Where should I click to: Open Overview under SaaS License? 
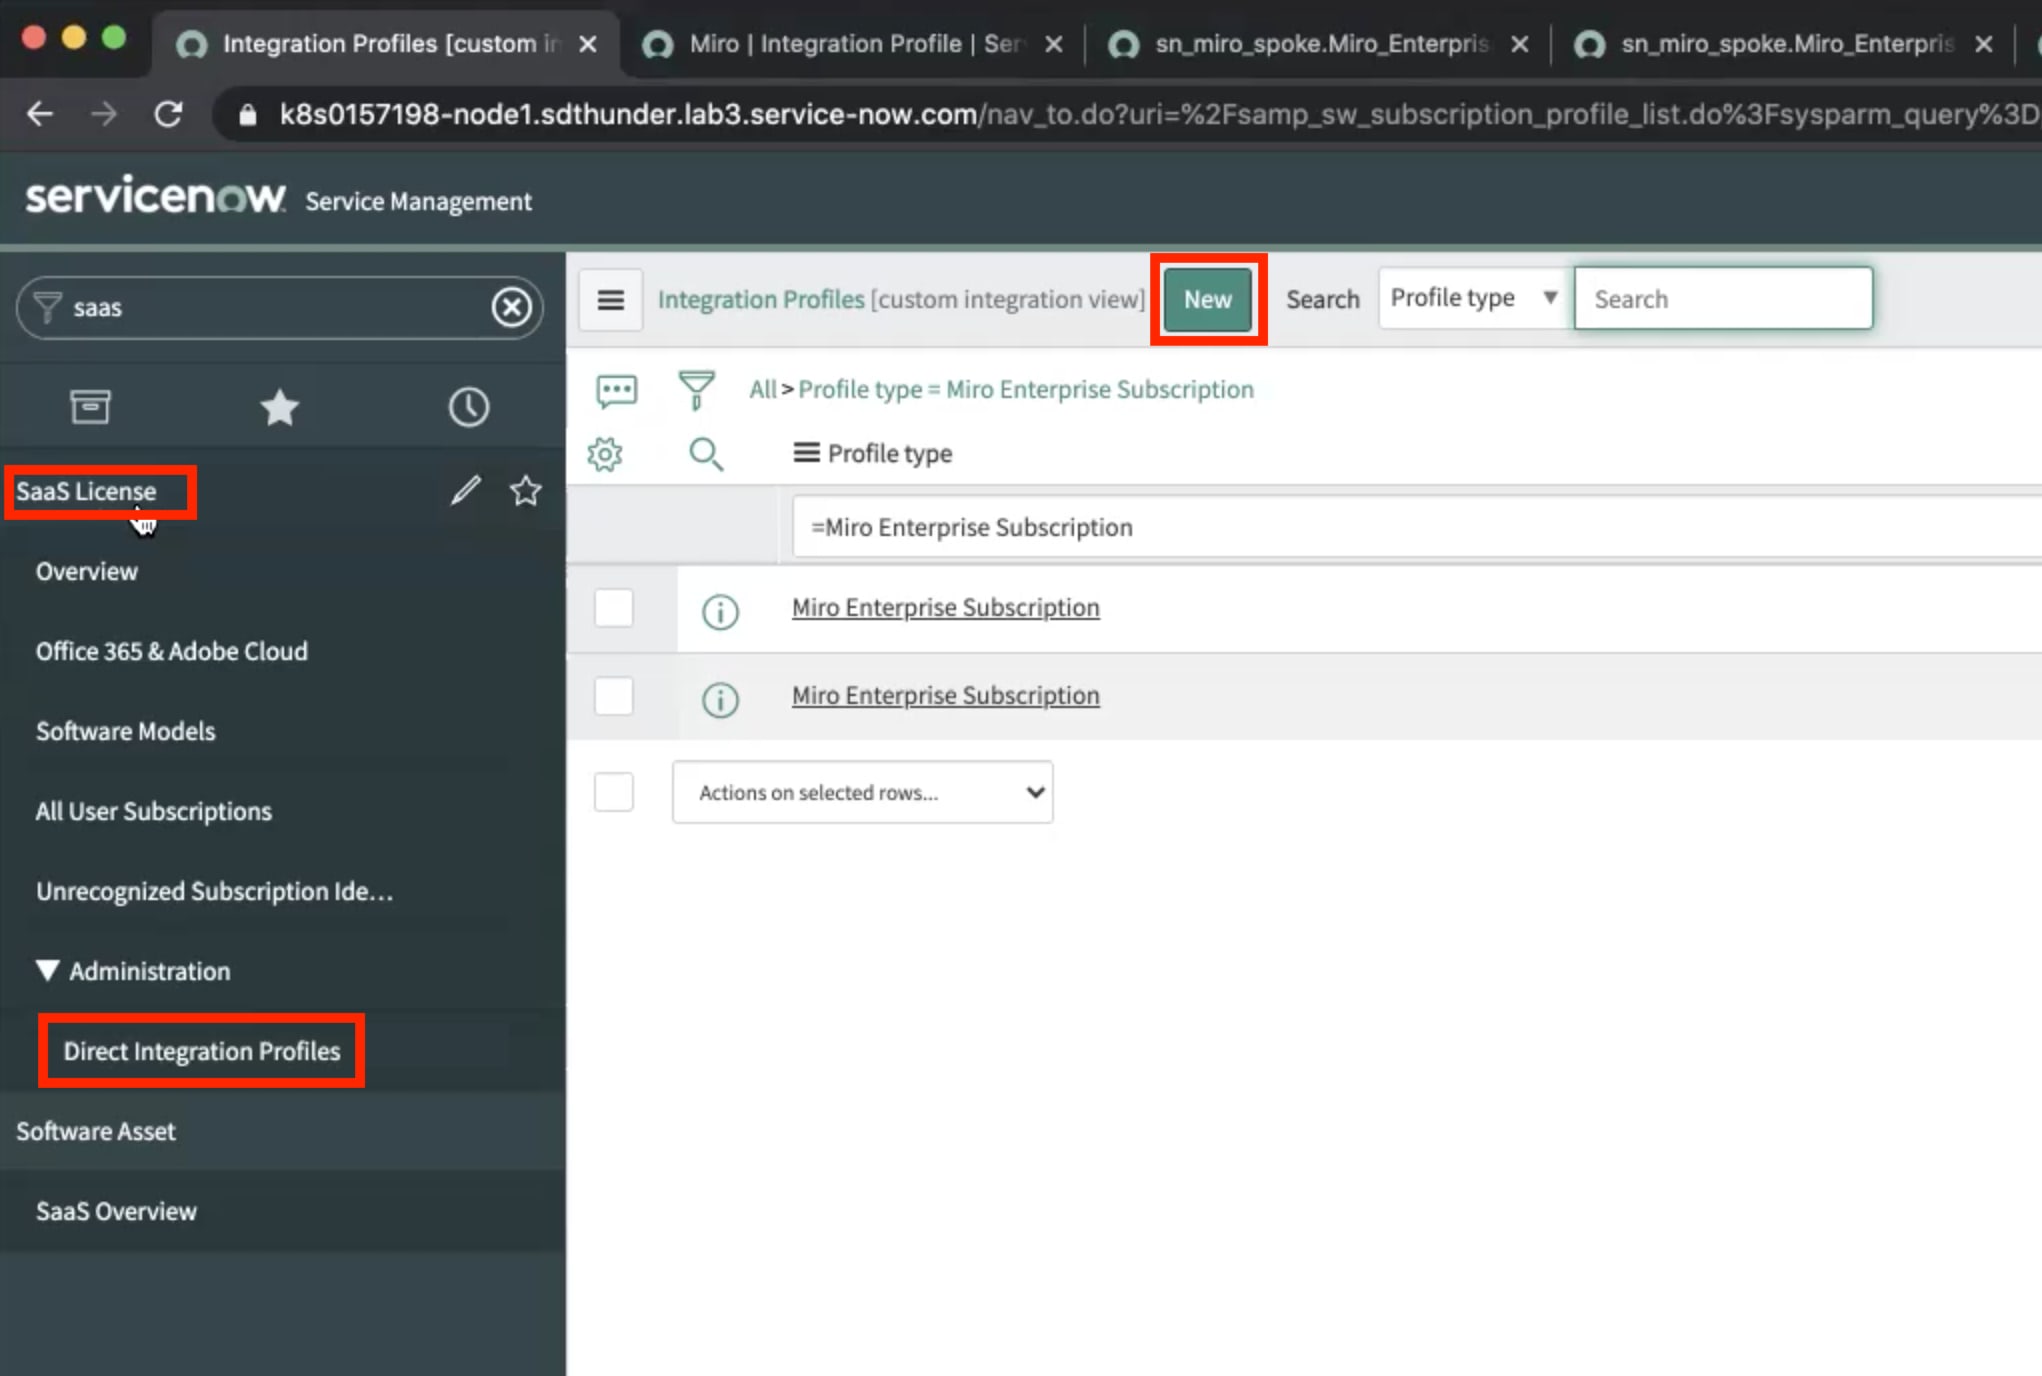point(87,572)
